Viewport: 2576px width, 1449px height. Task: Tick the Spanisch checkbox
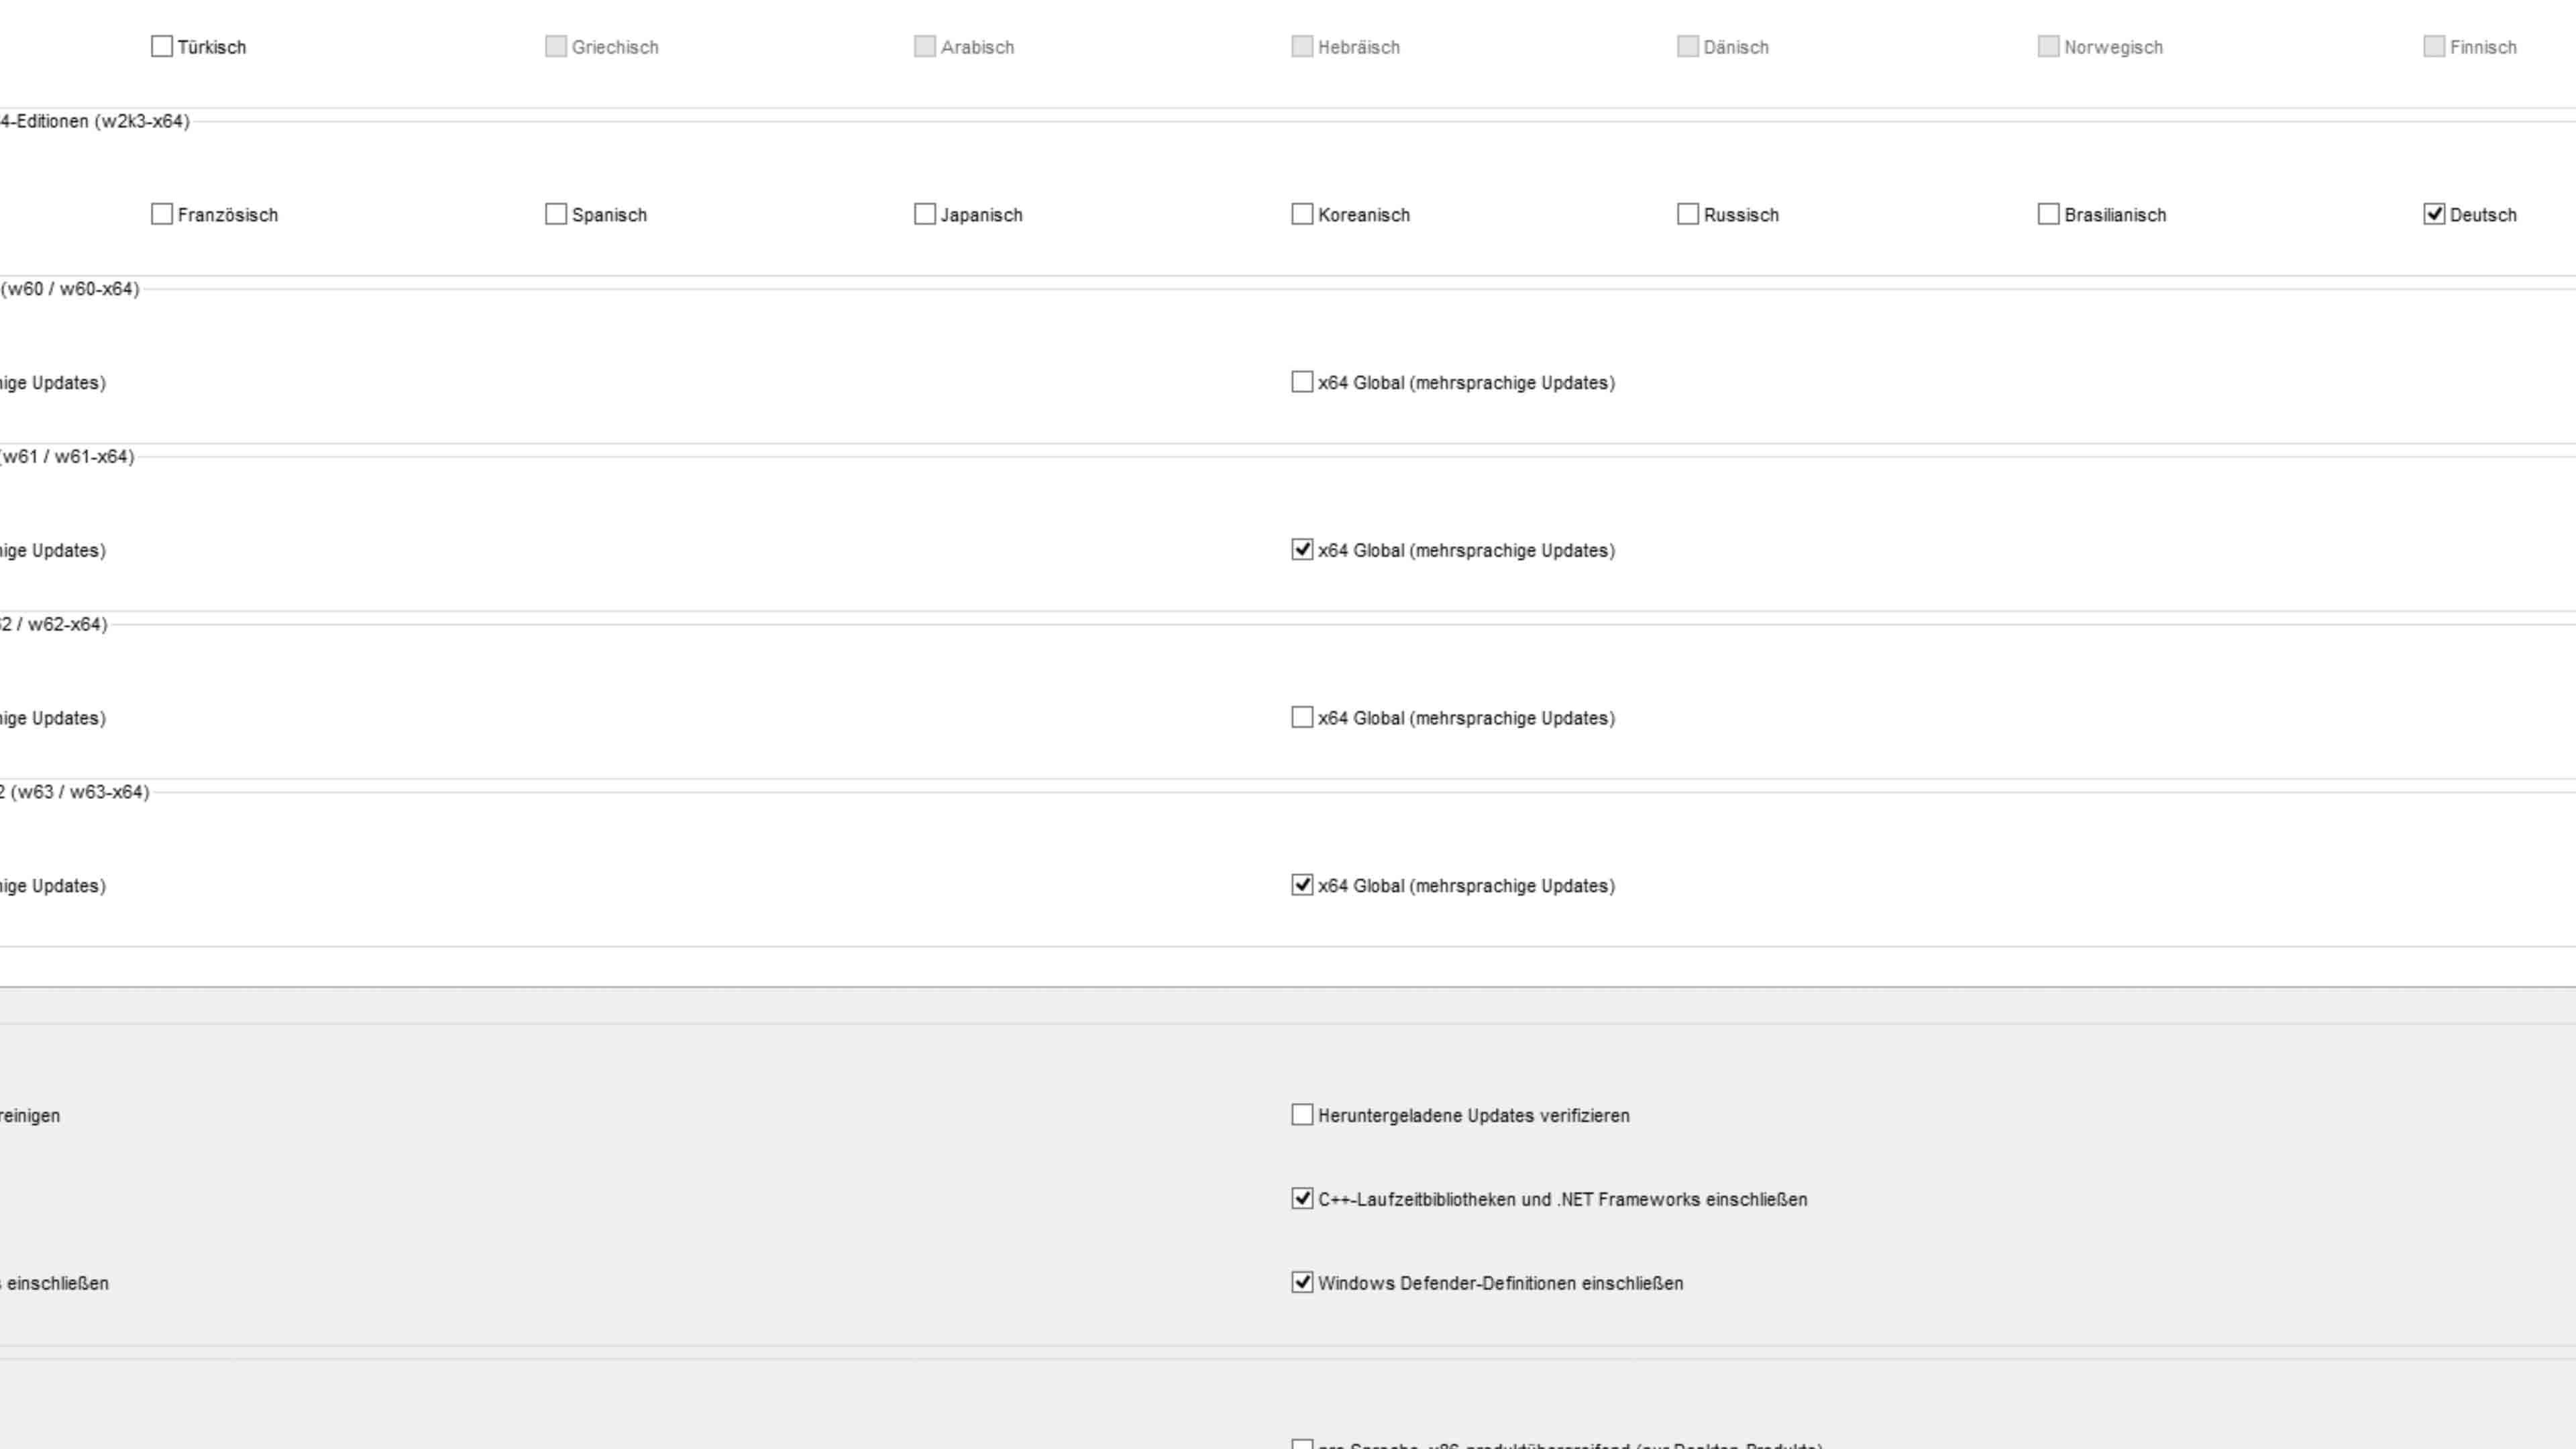point(556,215)
